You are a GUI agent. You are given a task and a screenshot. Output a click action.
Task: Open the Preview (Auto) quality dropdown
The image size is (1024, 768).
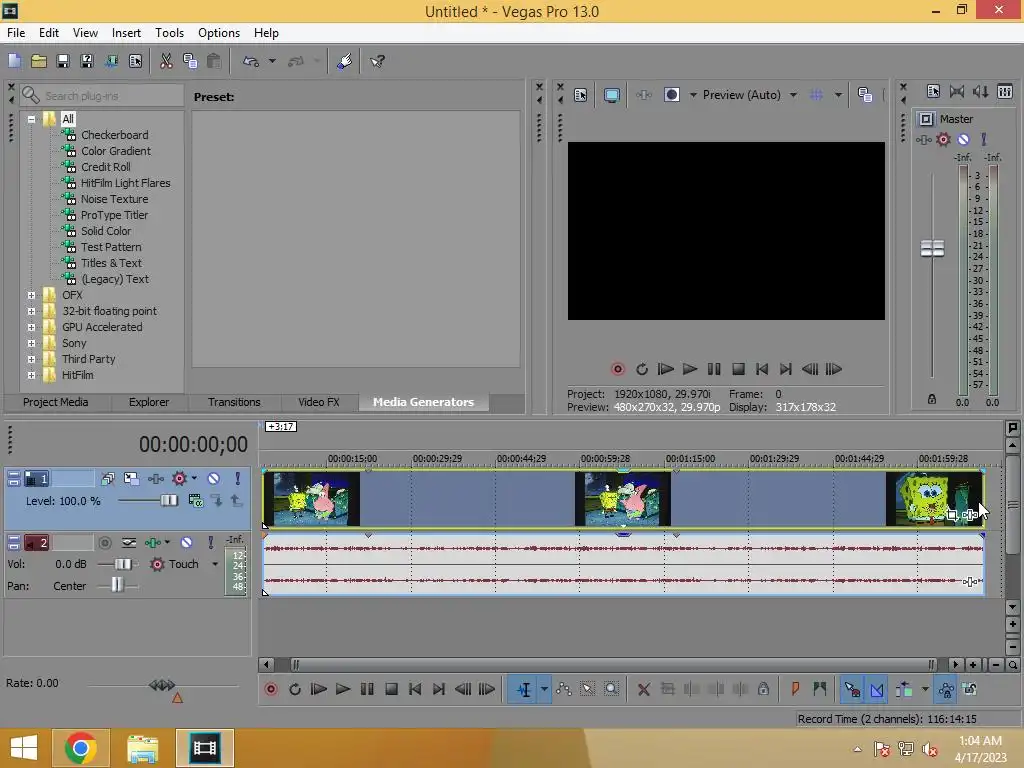(793, 95)
